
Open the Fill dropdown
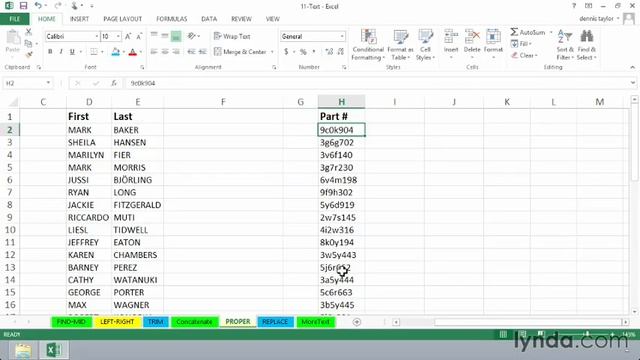click(x=521, y=44)
